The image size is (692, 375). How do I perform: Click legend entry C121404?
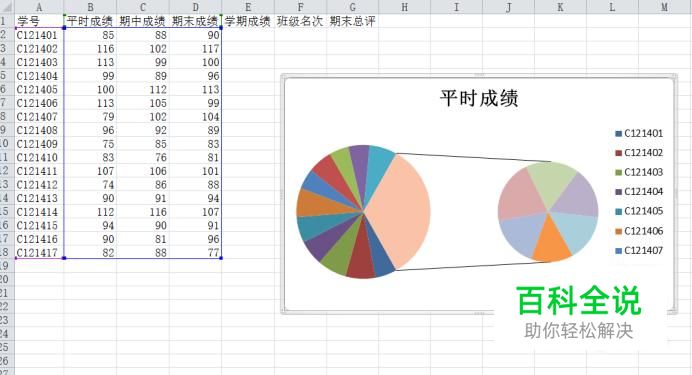639,191
